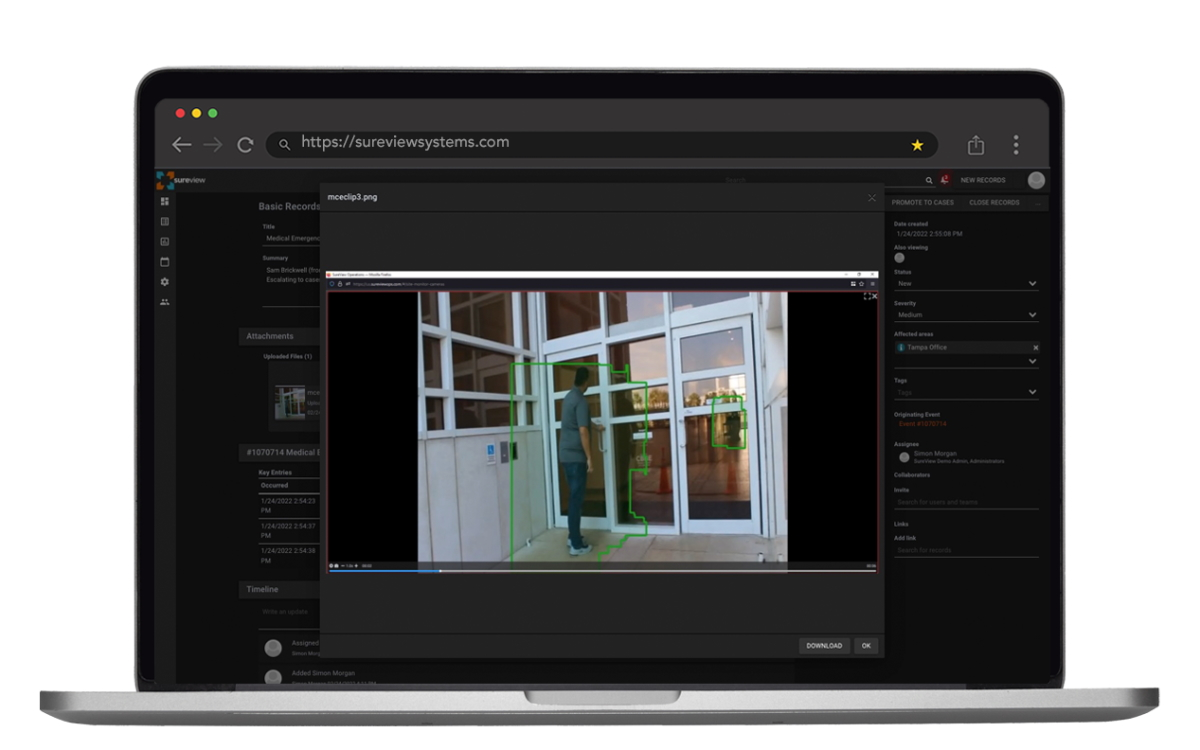The width and height of the screenshot is (1200, 750).
Task: Open settings gear in SureView sidebar
Action: (165, 282)
